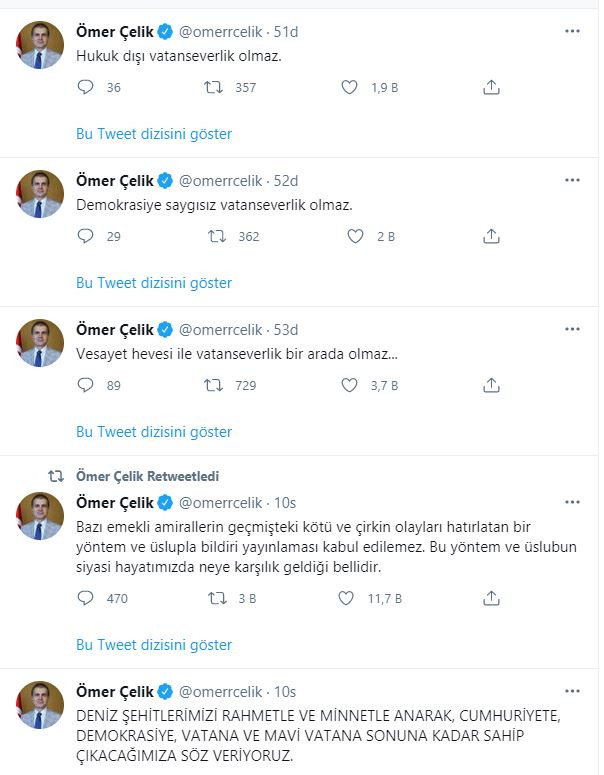Open the @omerrcelik handle on 52d tweet
This screenshot has width=604, height=775.
pyautogui.click(x=220, y=181)
